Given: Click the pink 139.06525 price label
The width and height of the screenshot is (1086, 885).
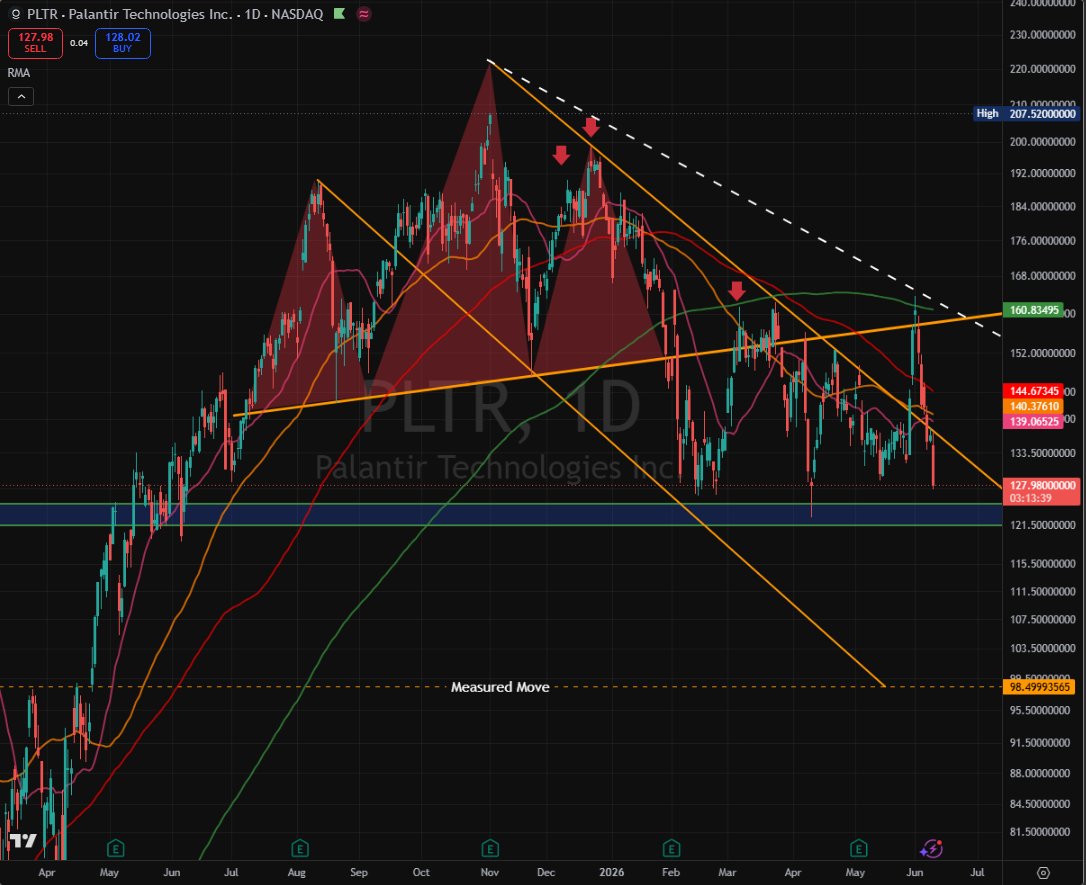Looking at the screenshot, I should (1033, 422).
